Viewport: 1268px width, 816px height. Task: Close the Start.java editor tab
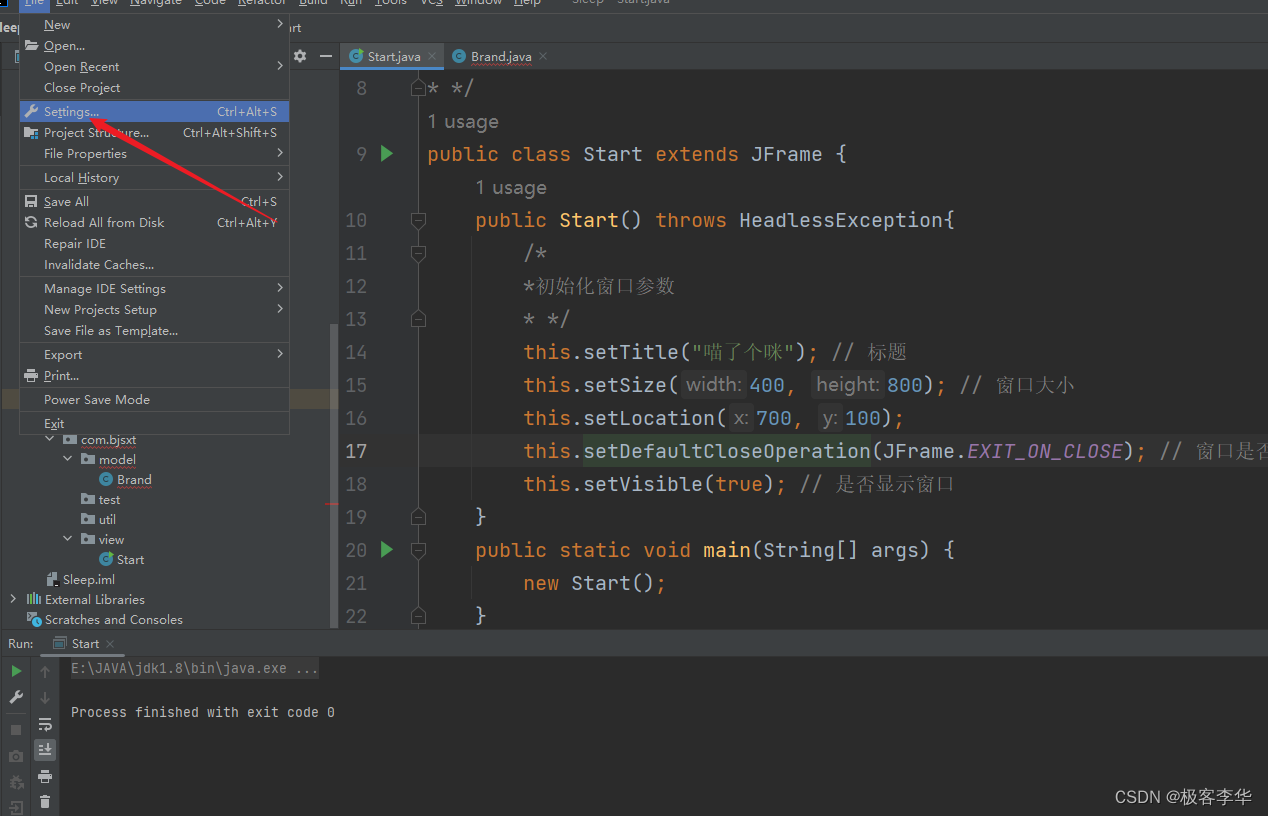point(432,57)
